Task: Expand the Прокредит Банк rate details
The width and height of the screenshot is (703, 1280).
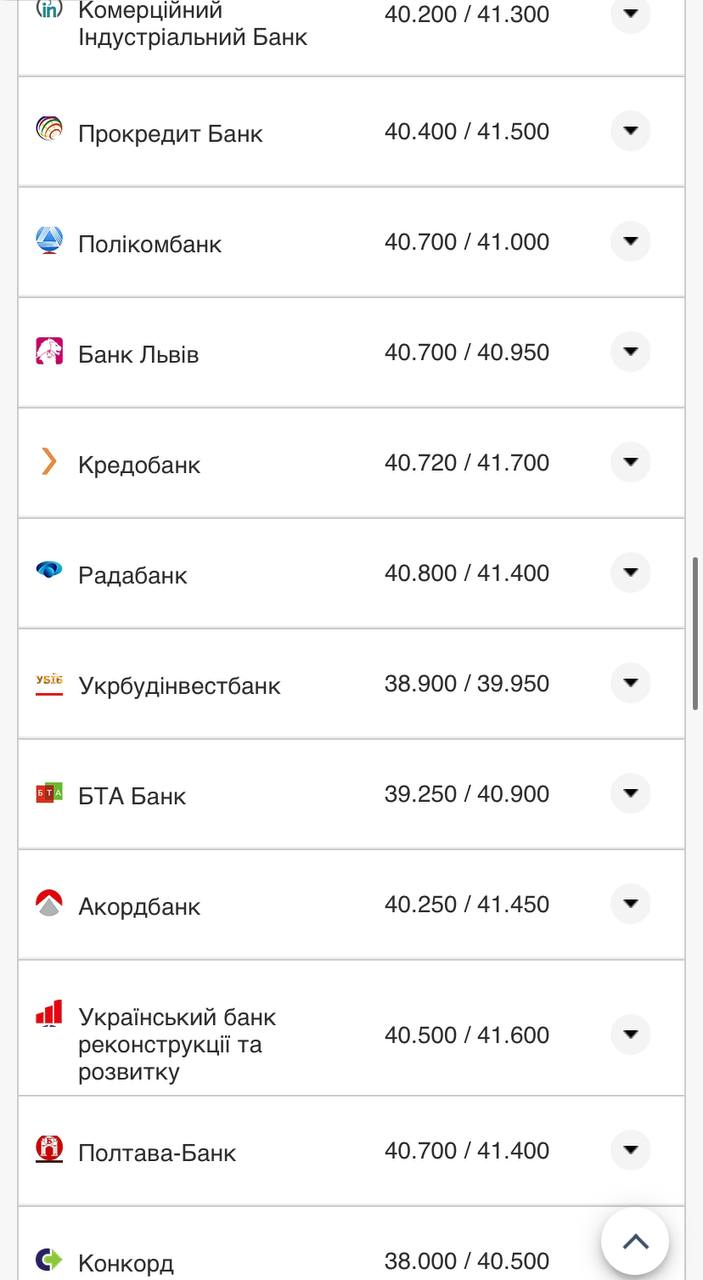Action: pos(630,131)
